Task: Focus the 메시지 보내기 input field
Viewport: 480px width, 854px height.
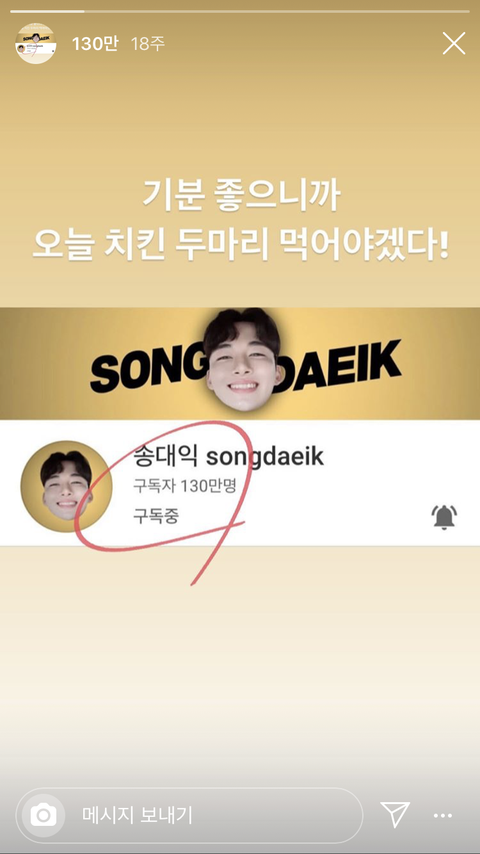Action: point(210,815)
